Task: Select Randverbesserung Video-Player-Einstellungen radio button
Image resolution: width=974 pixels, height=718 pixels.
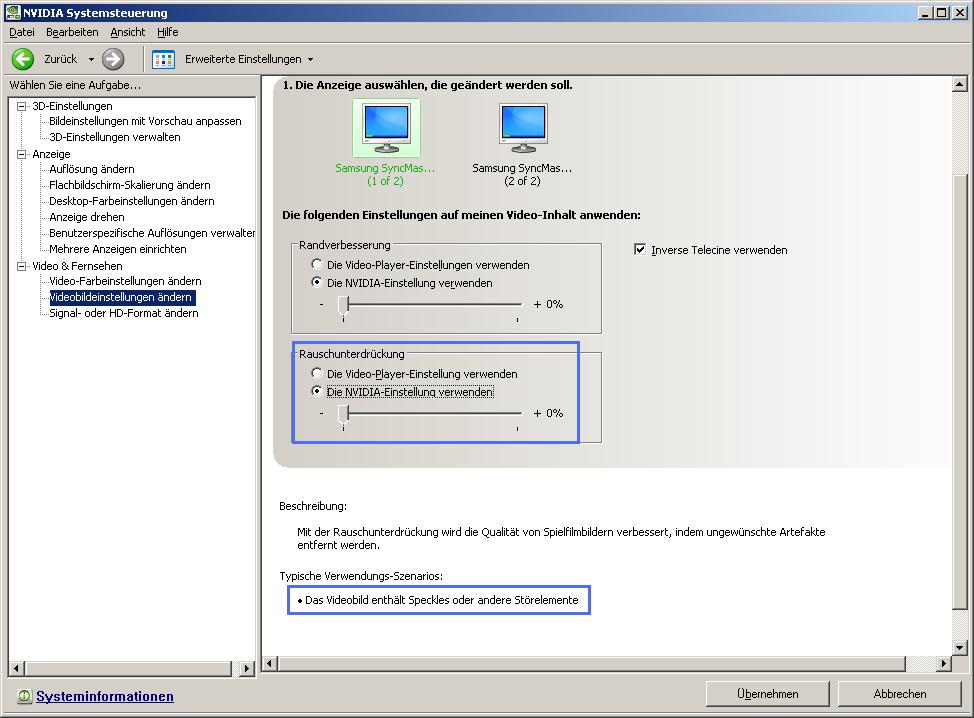Action: click(x=317, y=264)
